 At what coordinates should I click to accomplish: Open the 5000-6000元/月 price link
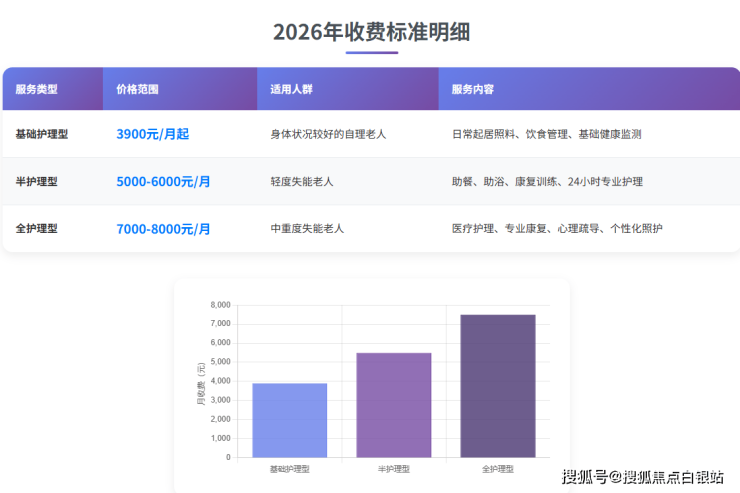click(163, 181)
